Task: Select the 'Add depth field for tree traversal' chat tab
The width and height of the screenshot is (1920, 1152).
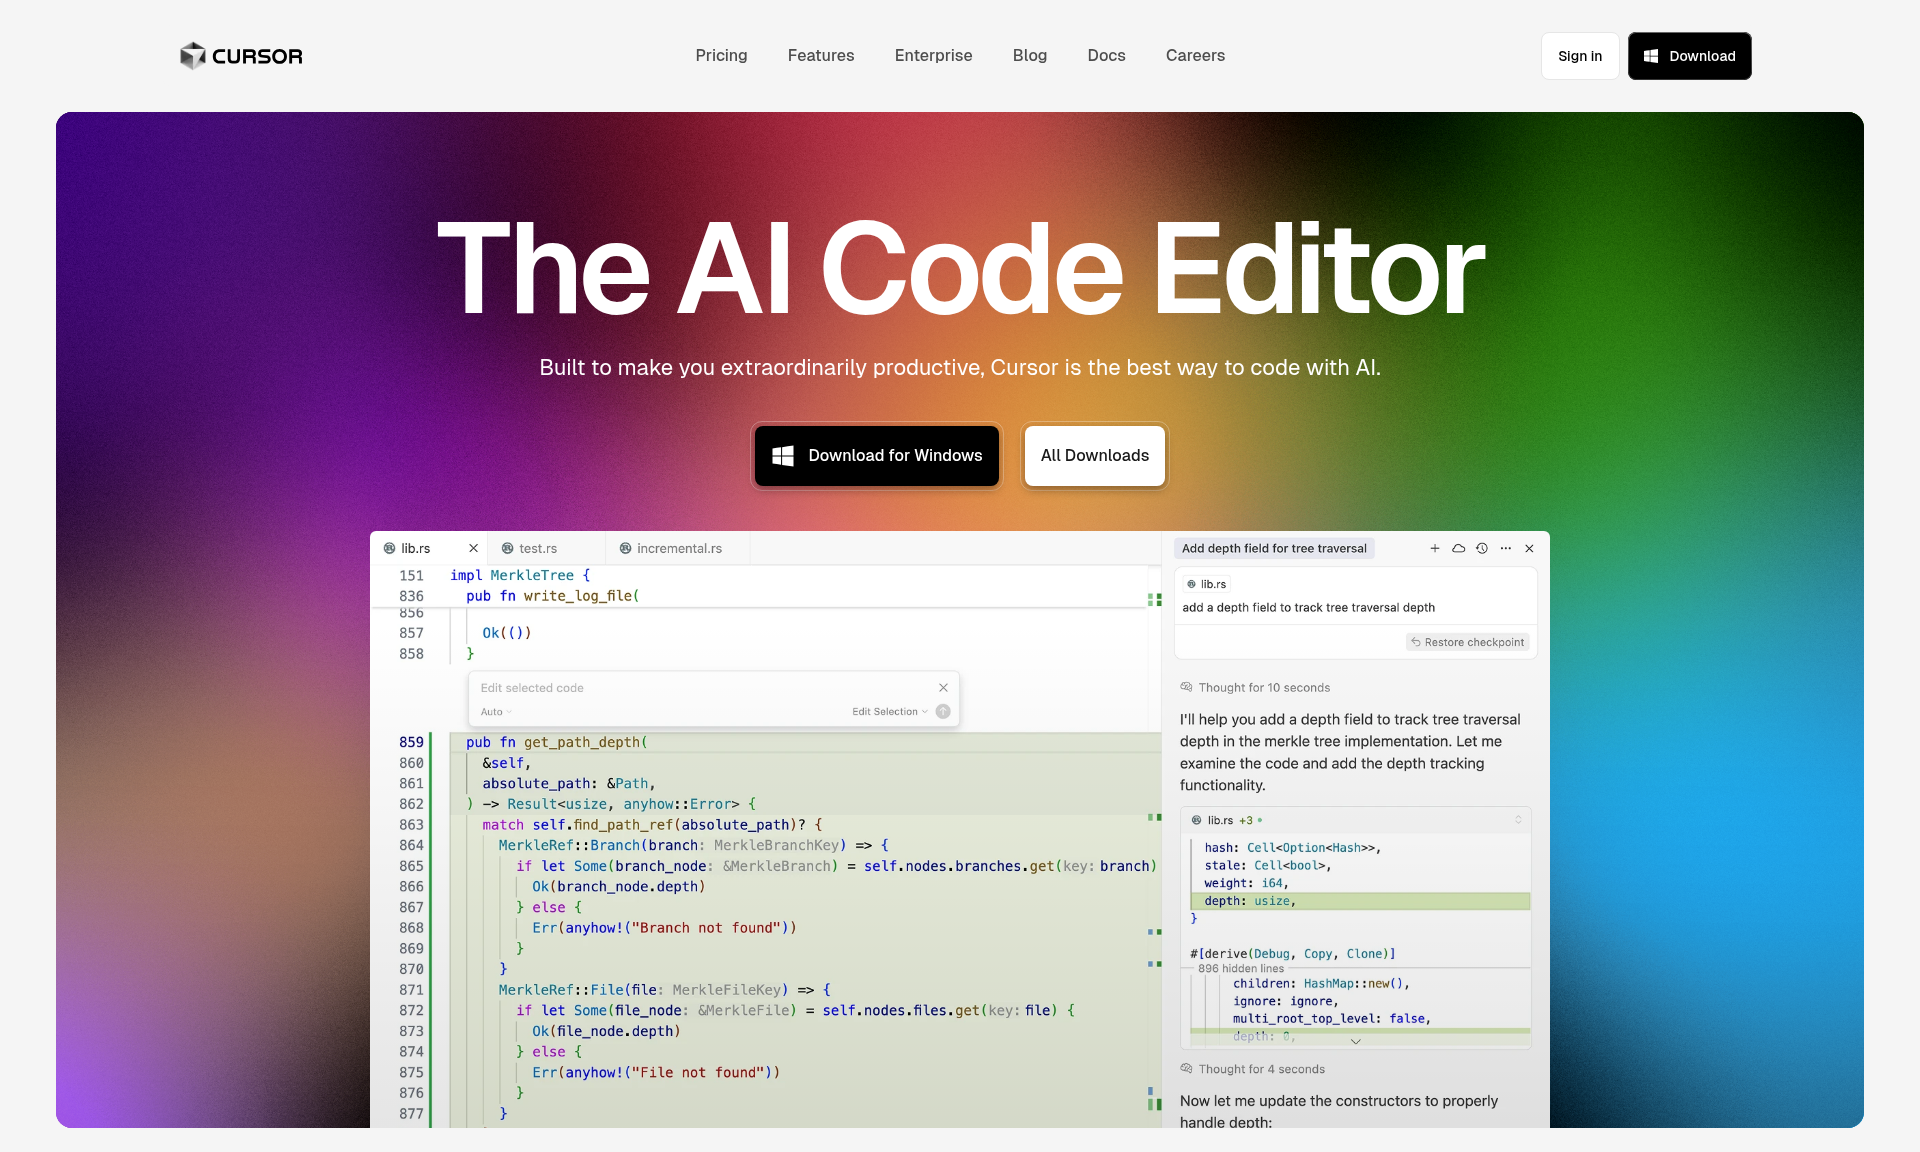Action: (1274, 548)
